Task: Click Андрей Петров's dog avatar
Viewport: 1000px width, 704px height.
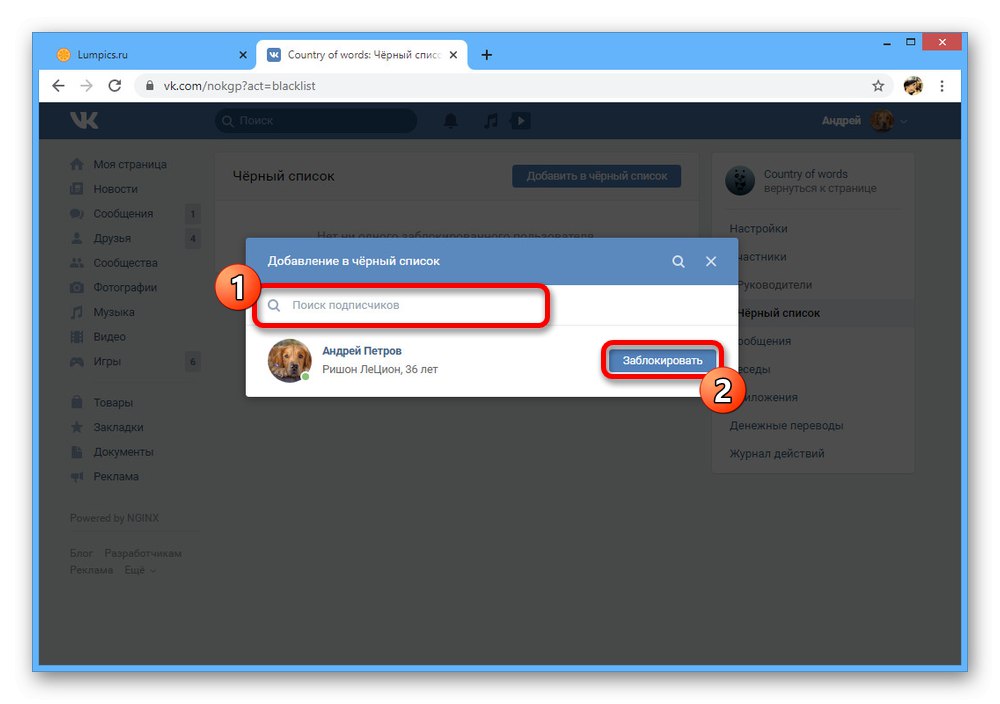Action: click(290, 360)
